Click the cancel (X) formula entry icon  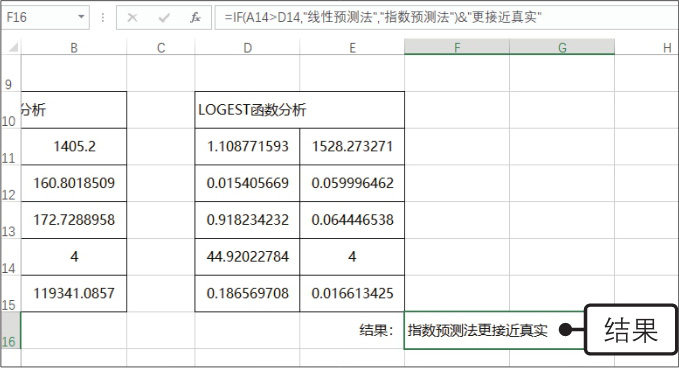(133, 18)
